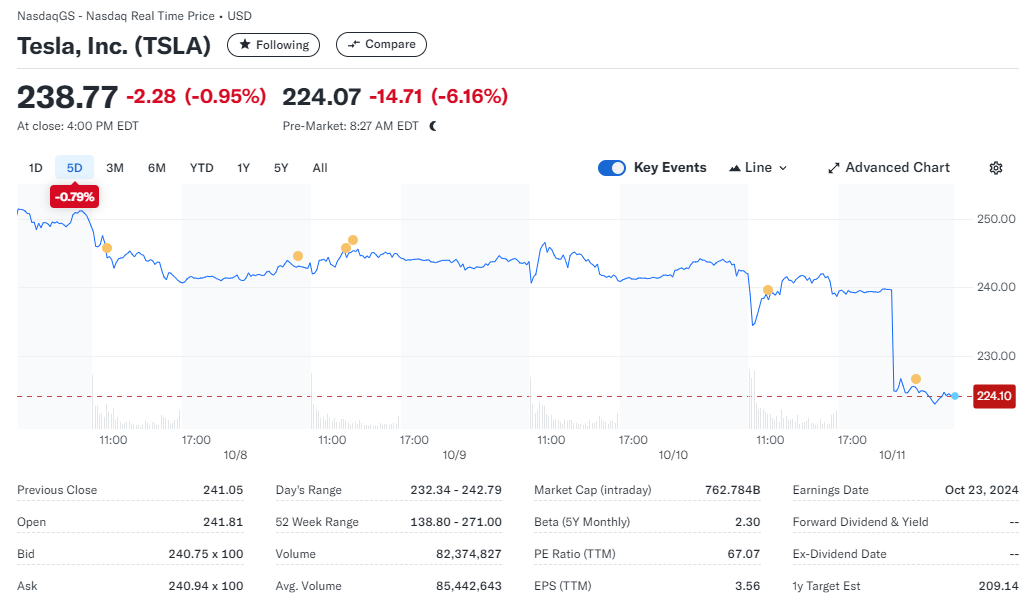
Task: Click the star icon in Following button
Action: click(x=245, y=45)
